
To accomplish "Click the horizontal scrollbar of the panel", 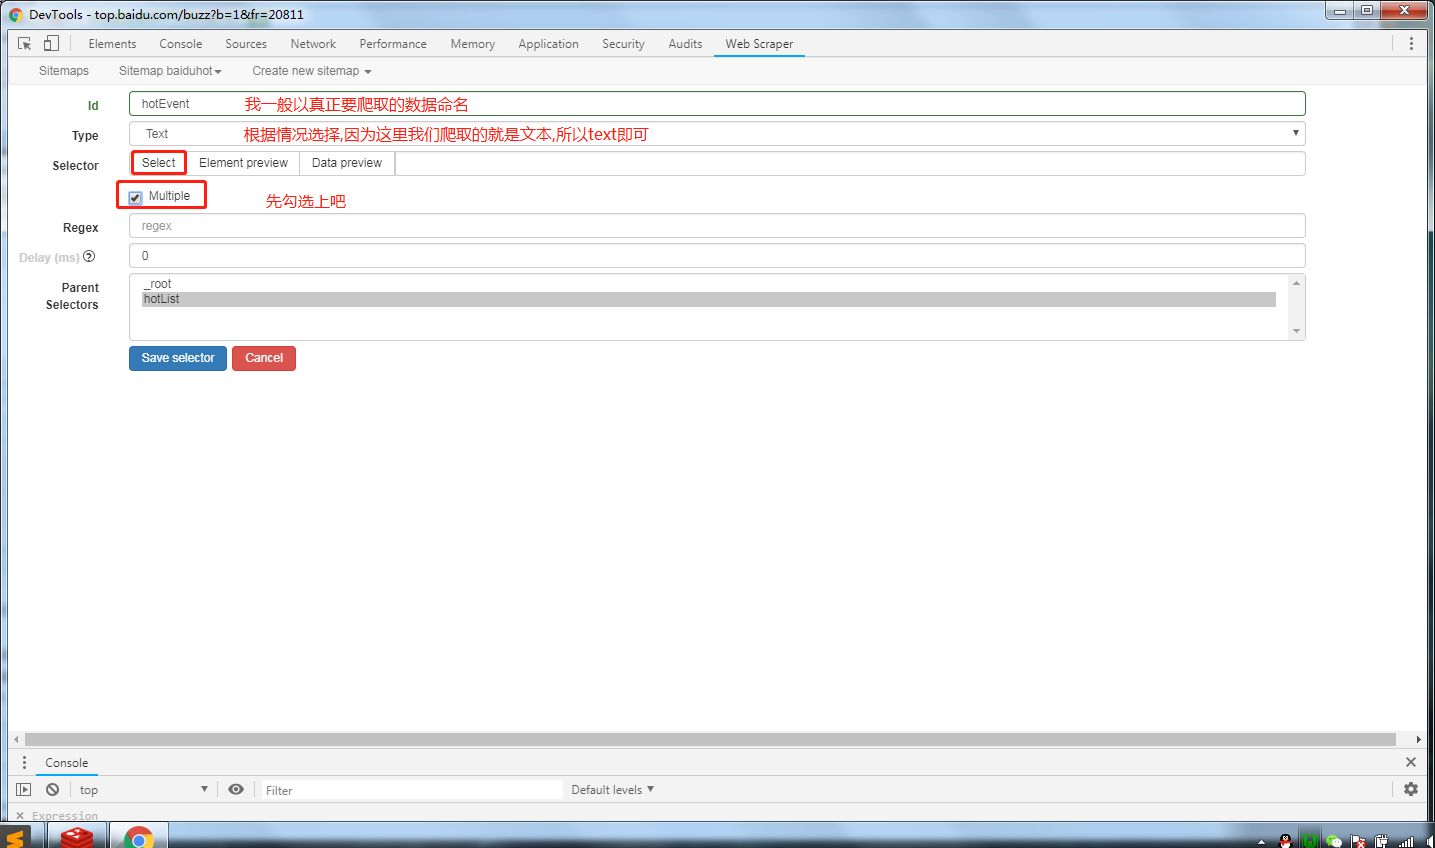I will tap(710, 740).
